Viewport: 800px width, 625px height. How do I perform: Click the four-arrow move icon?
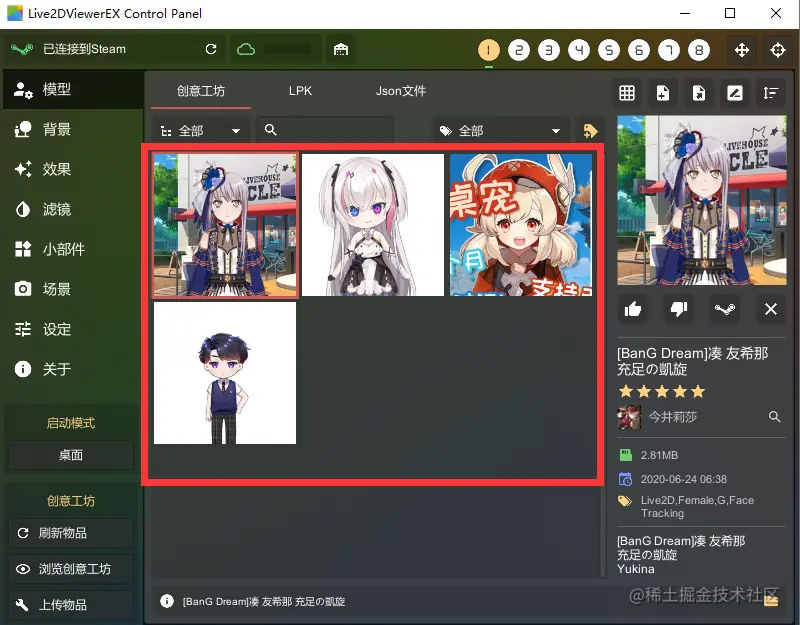click(x=742, y=50)
